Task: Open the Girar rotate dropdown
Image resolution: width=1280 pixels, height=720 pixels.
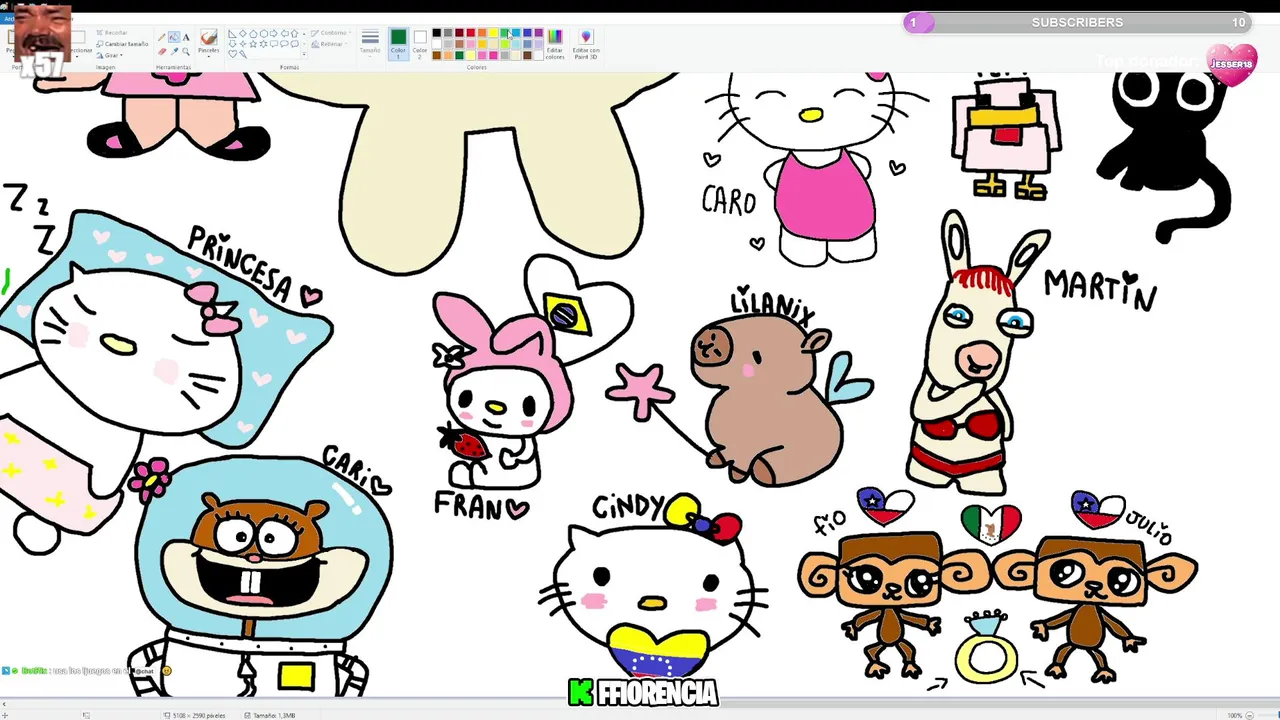Action: [109, 55]
